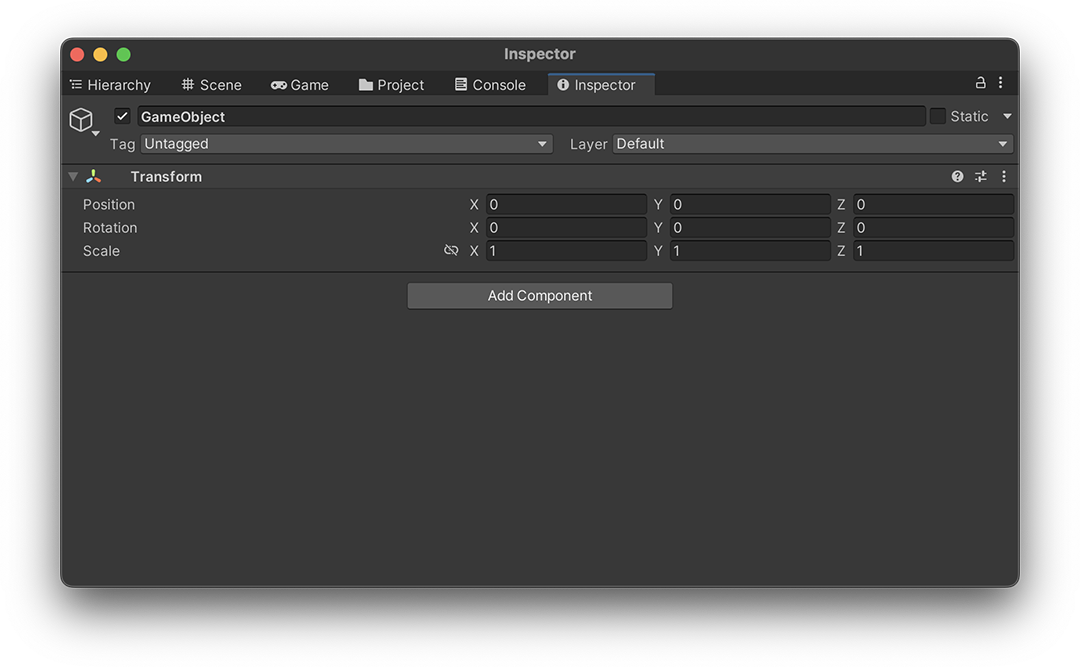
Task: Click the Scale Y field
Action: tap(750, 251)
